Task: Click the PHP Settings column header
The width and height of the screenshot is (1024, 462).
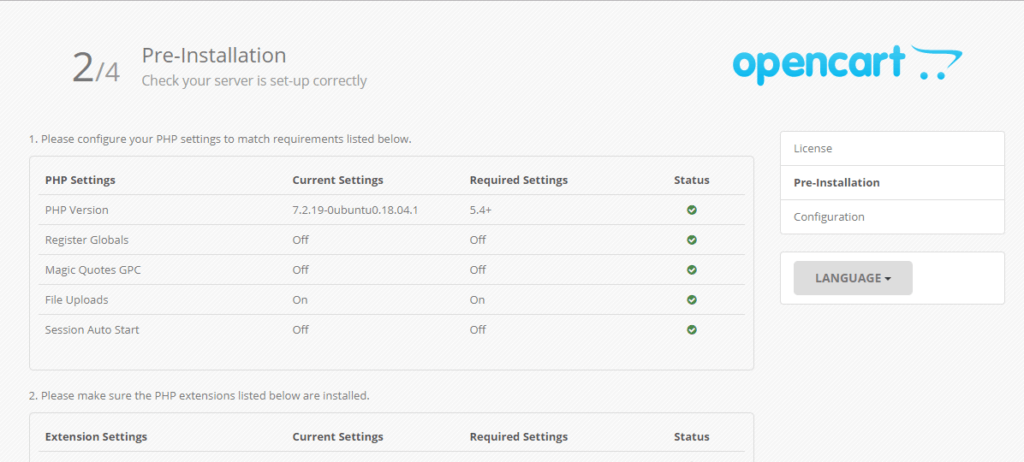Action: [x=80, y=180]
